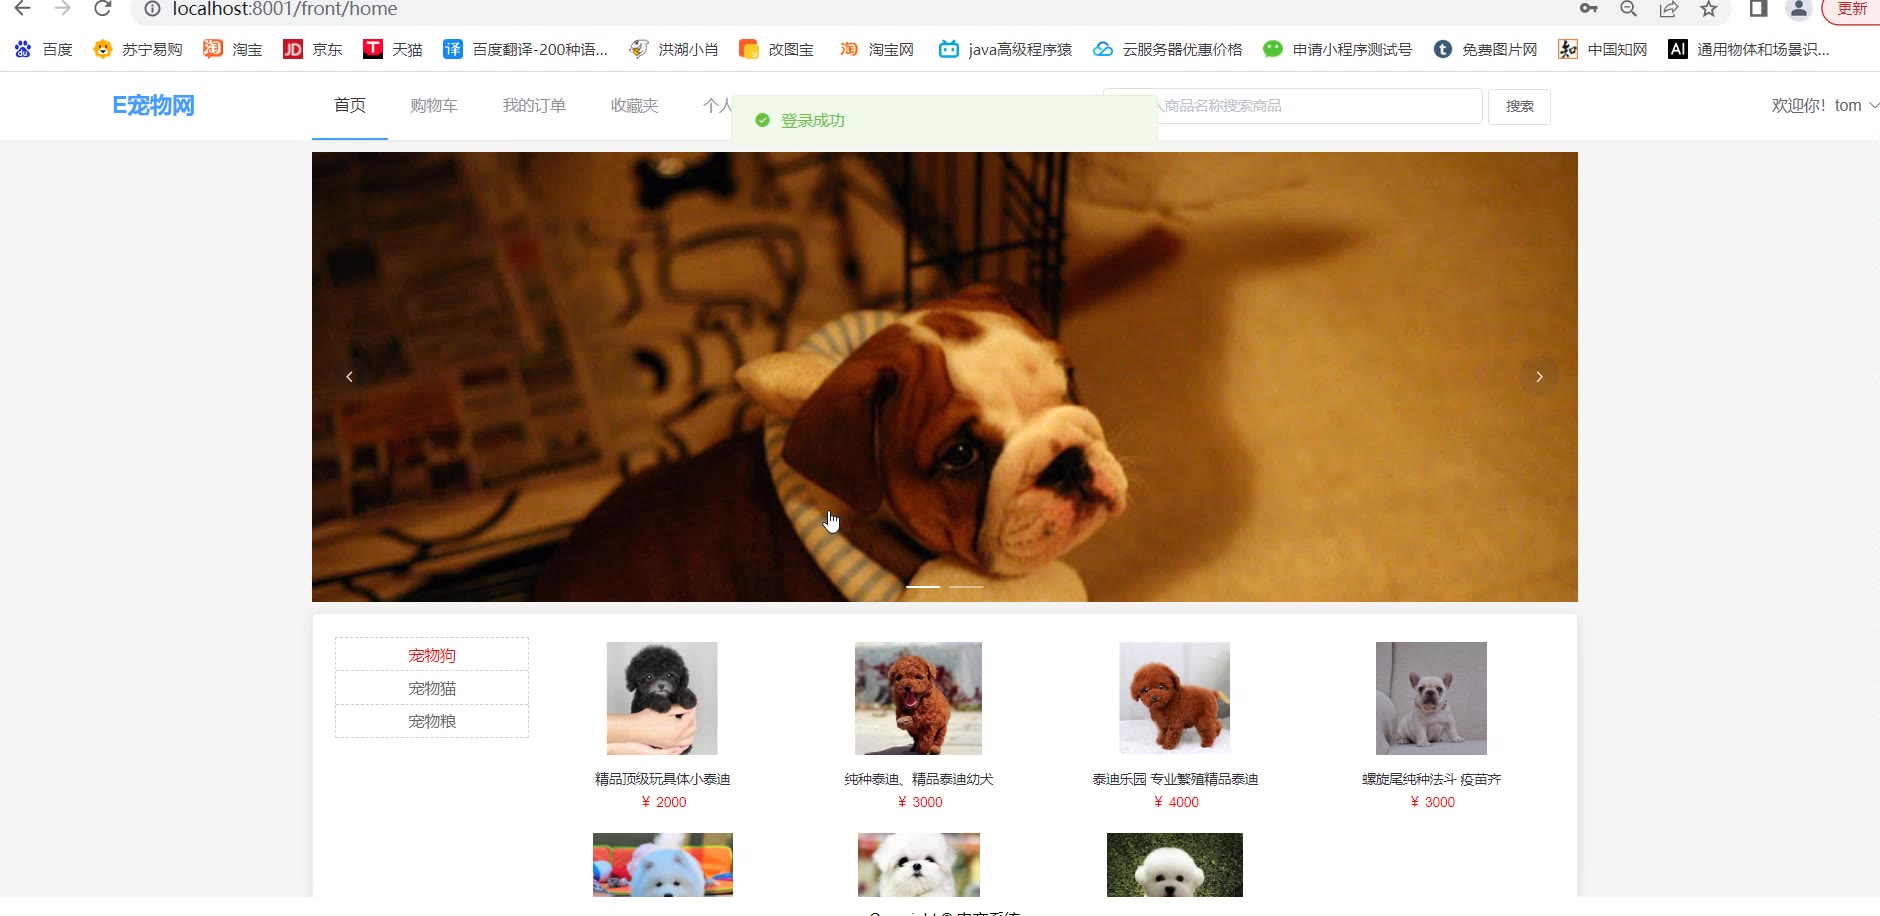Open the 天猫 bookmark
This screenshot has width=1880, height=916.
point(393,49)
